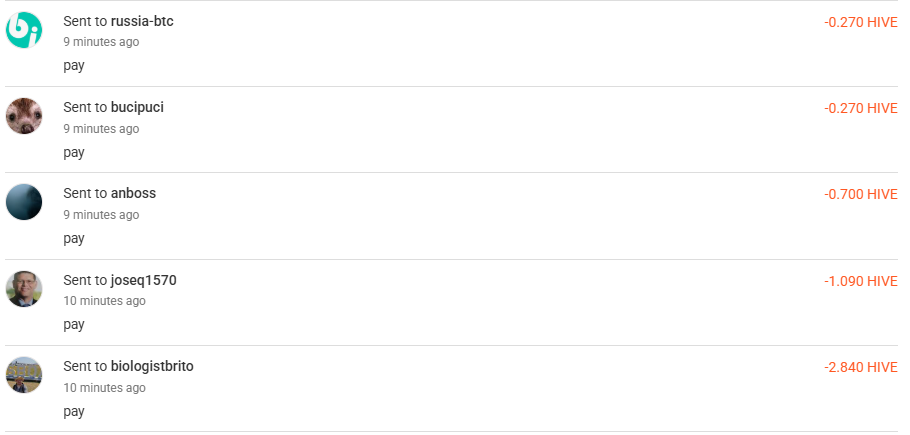Open bucipuci's profile picture
Screen dimensions: 910x435
pos(24,116)
